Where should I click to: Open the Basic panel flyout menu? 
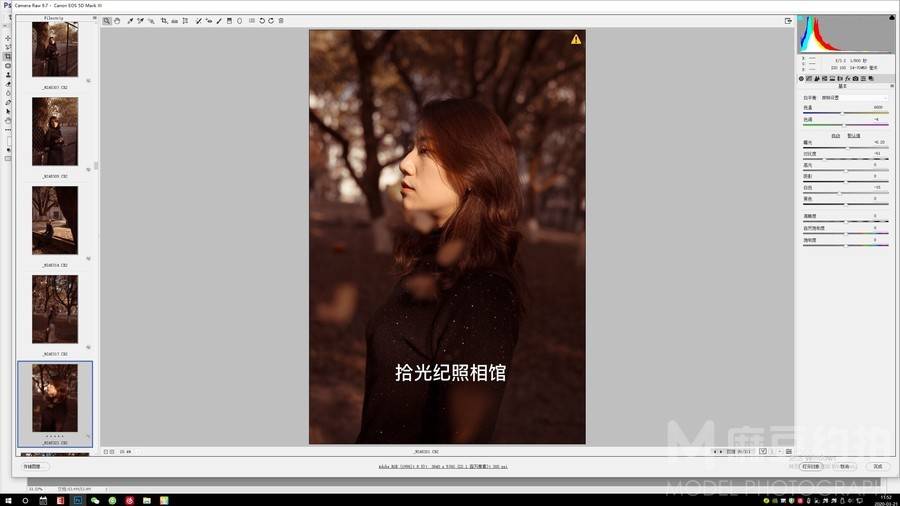[892, 86]
